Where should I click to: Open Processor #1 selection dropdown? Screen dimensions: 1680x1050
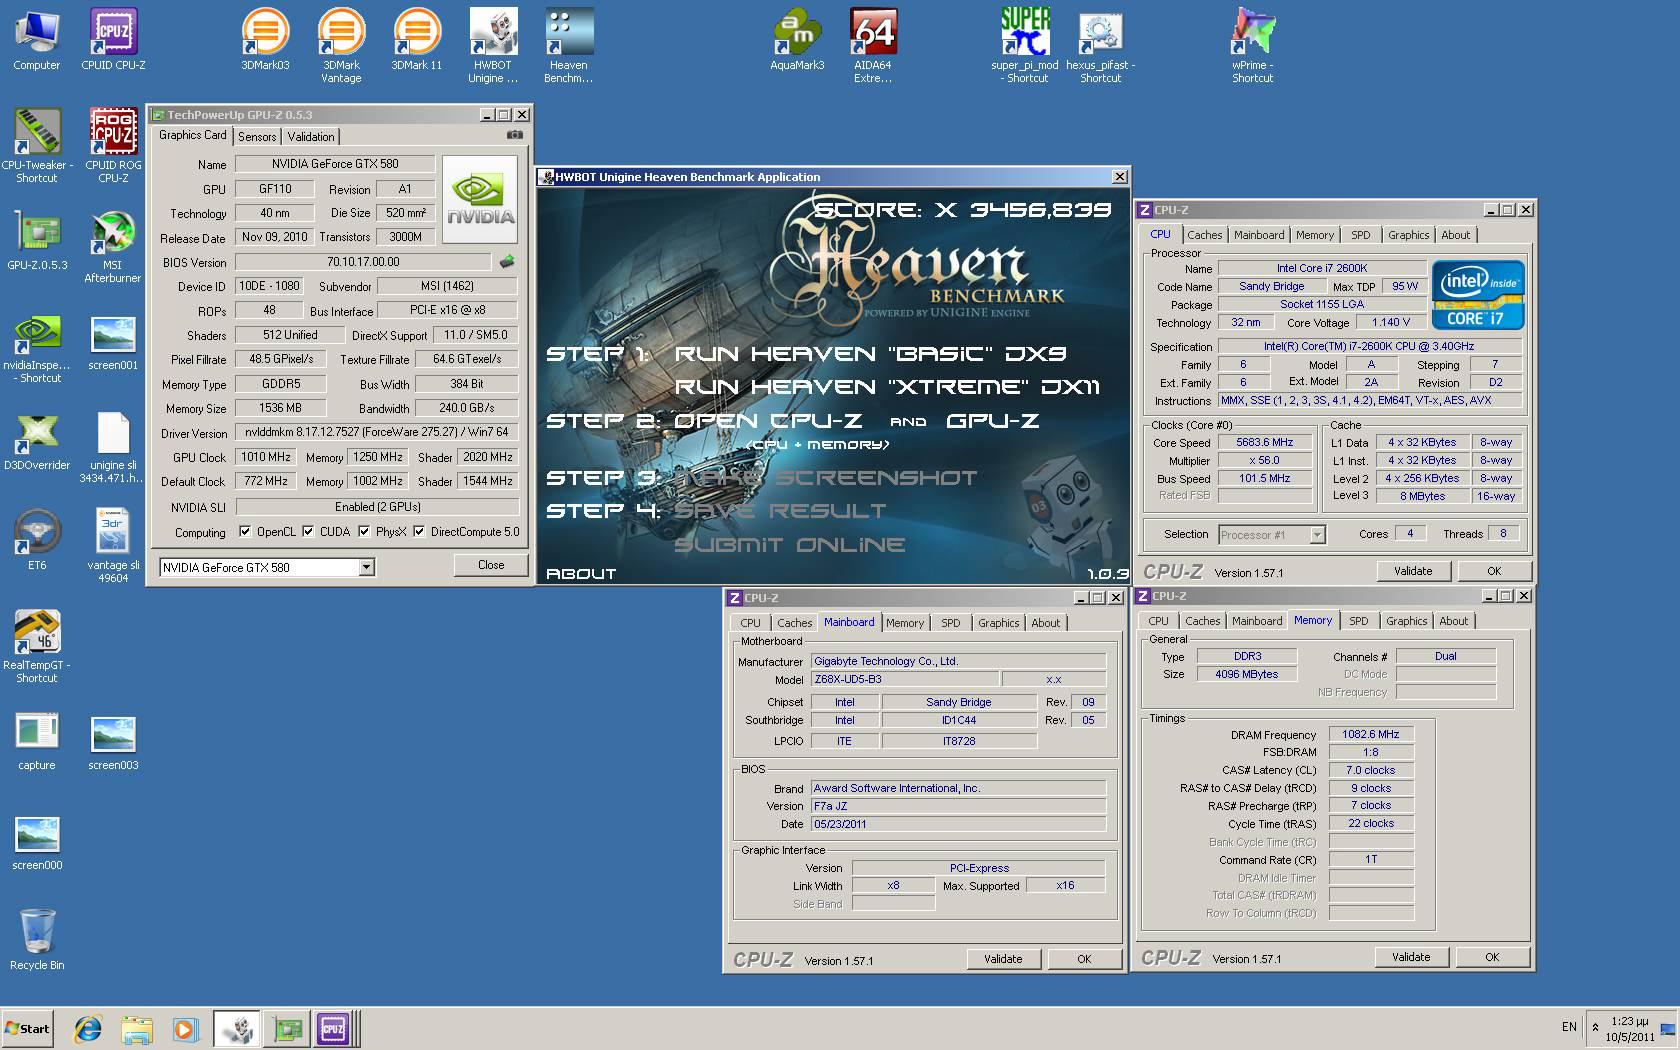[1317, 535]
